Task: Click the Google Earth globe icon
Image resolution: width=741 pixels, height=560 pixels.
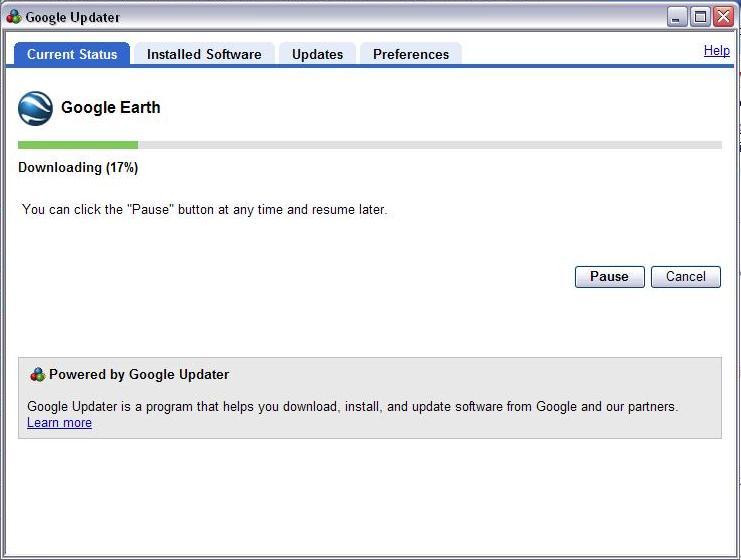Action: tap(35, 108)
